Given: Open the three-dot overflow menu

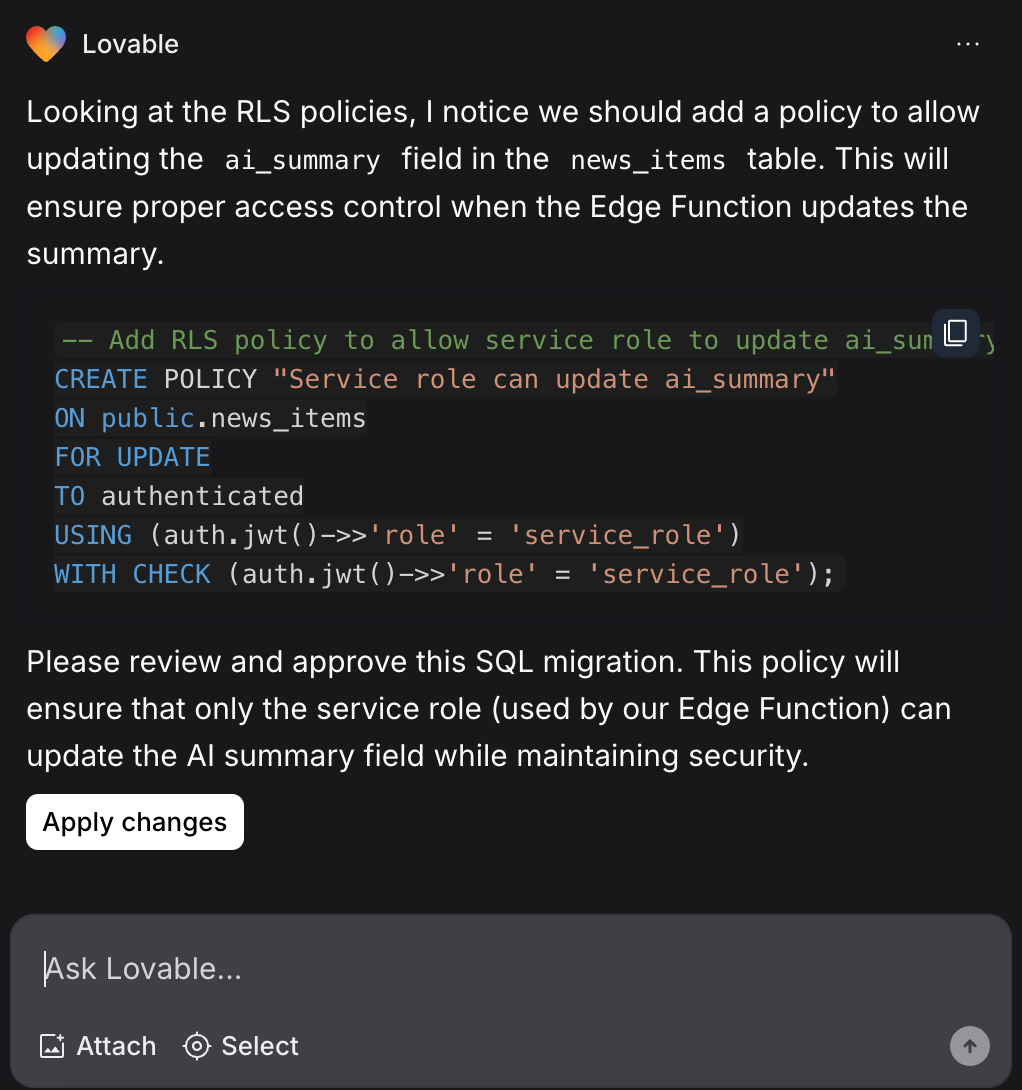Looking at the screenshot, I should tap(967, 43).
